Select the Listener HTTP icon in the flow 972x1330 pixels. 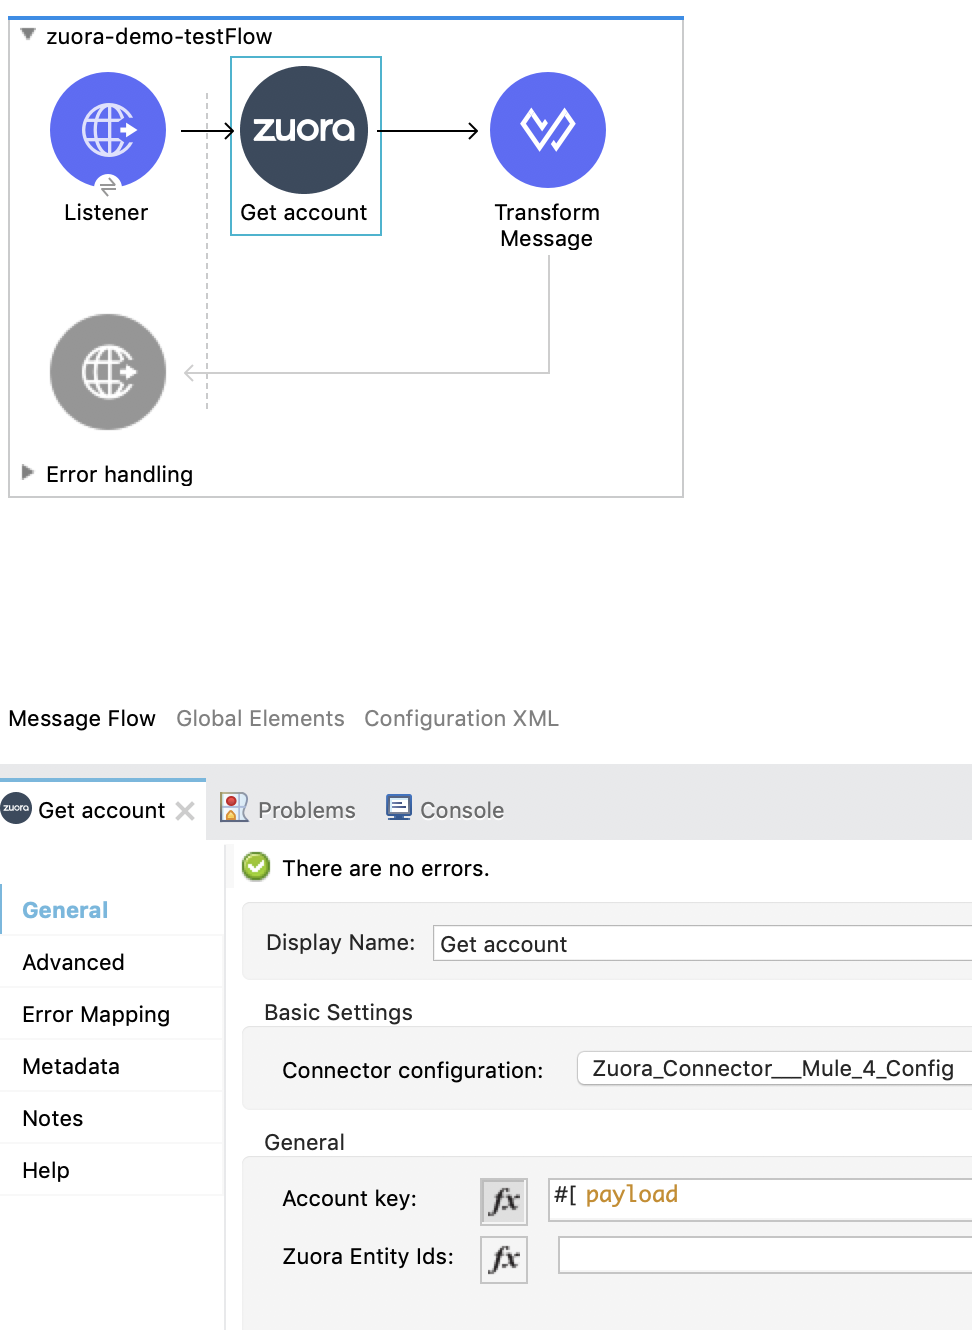(x=107, y=130)
